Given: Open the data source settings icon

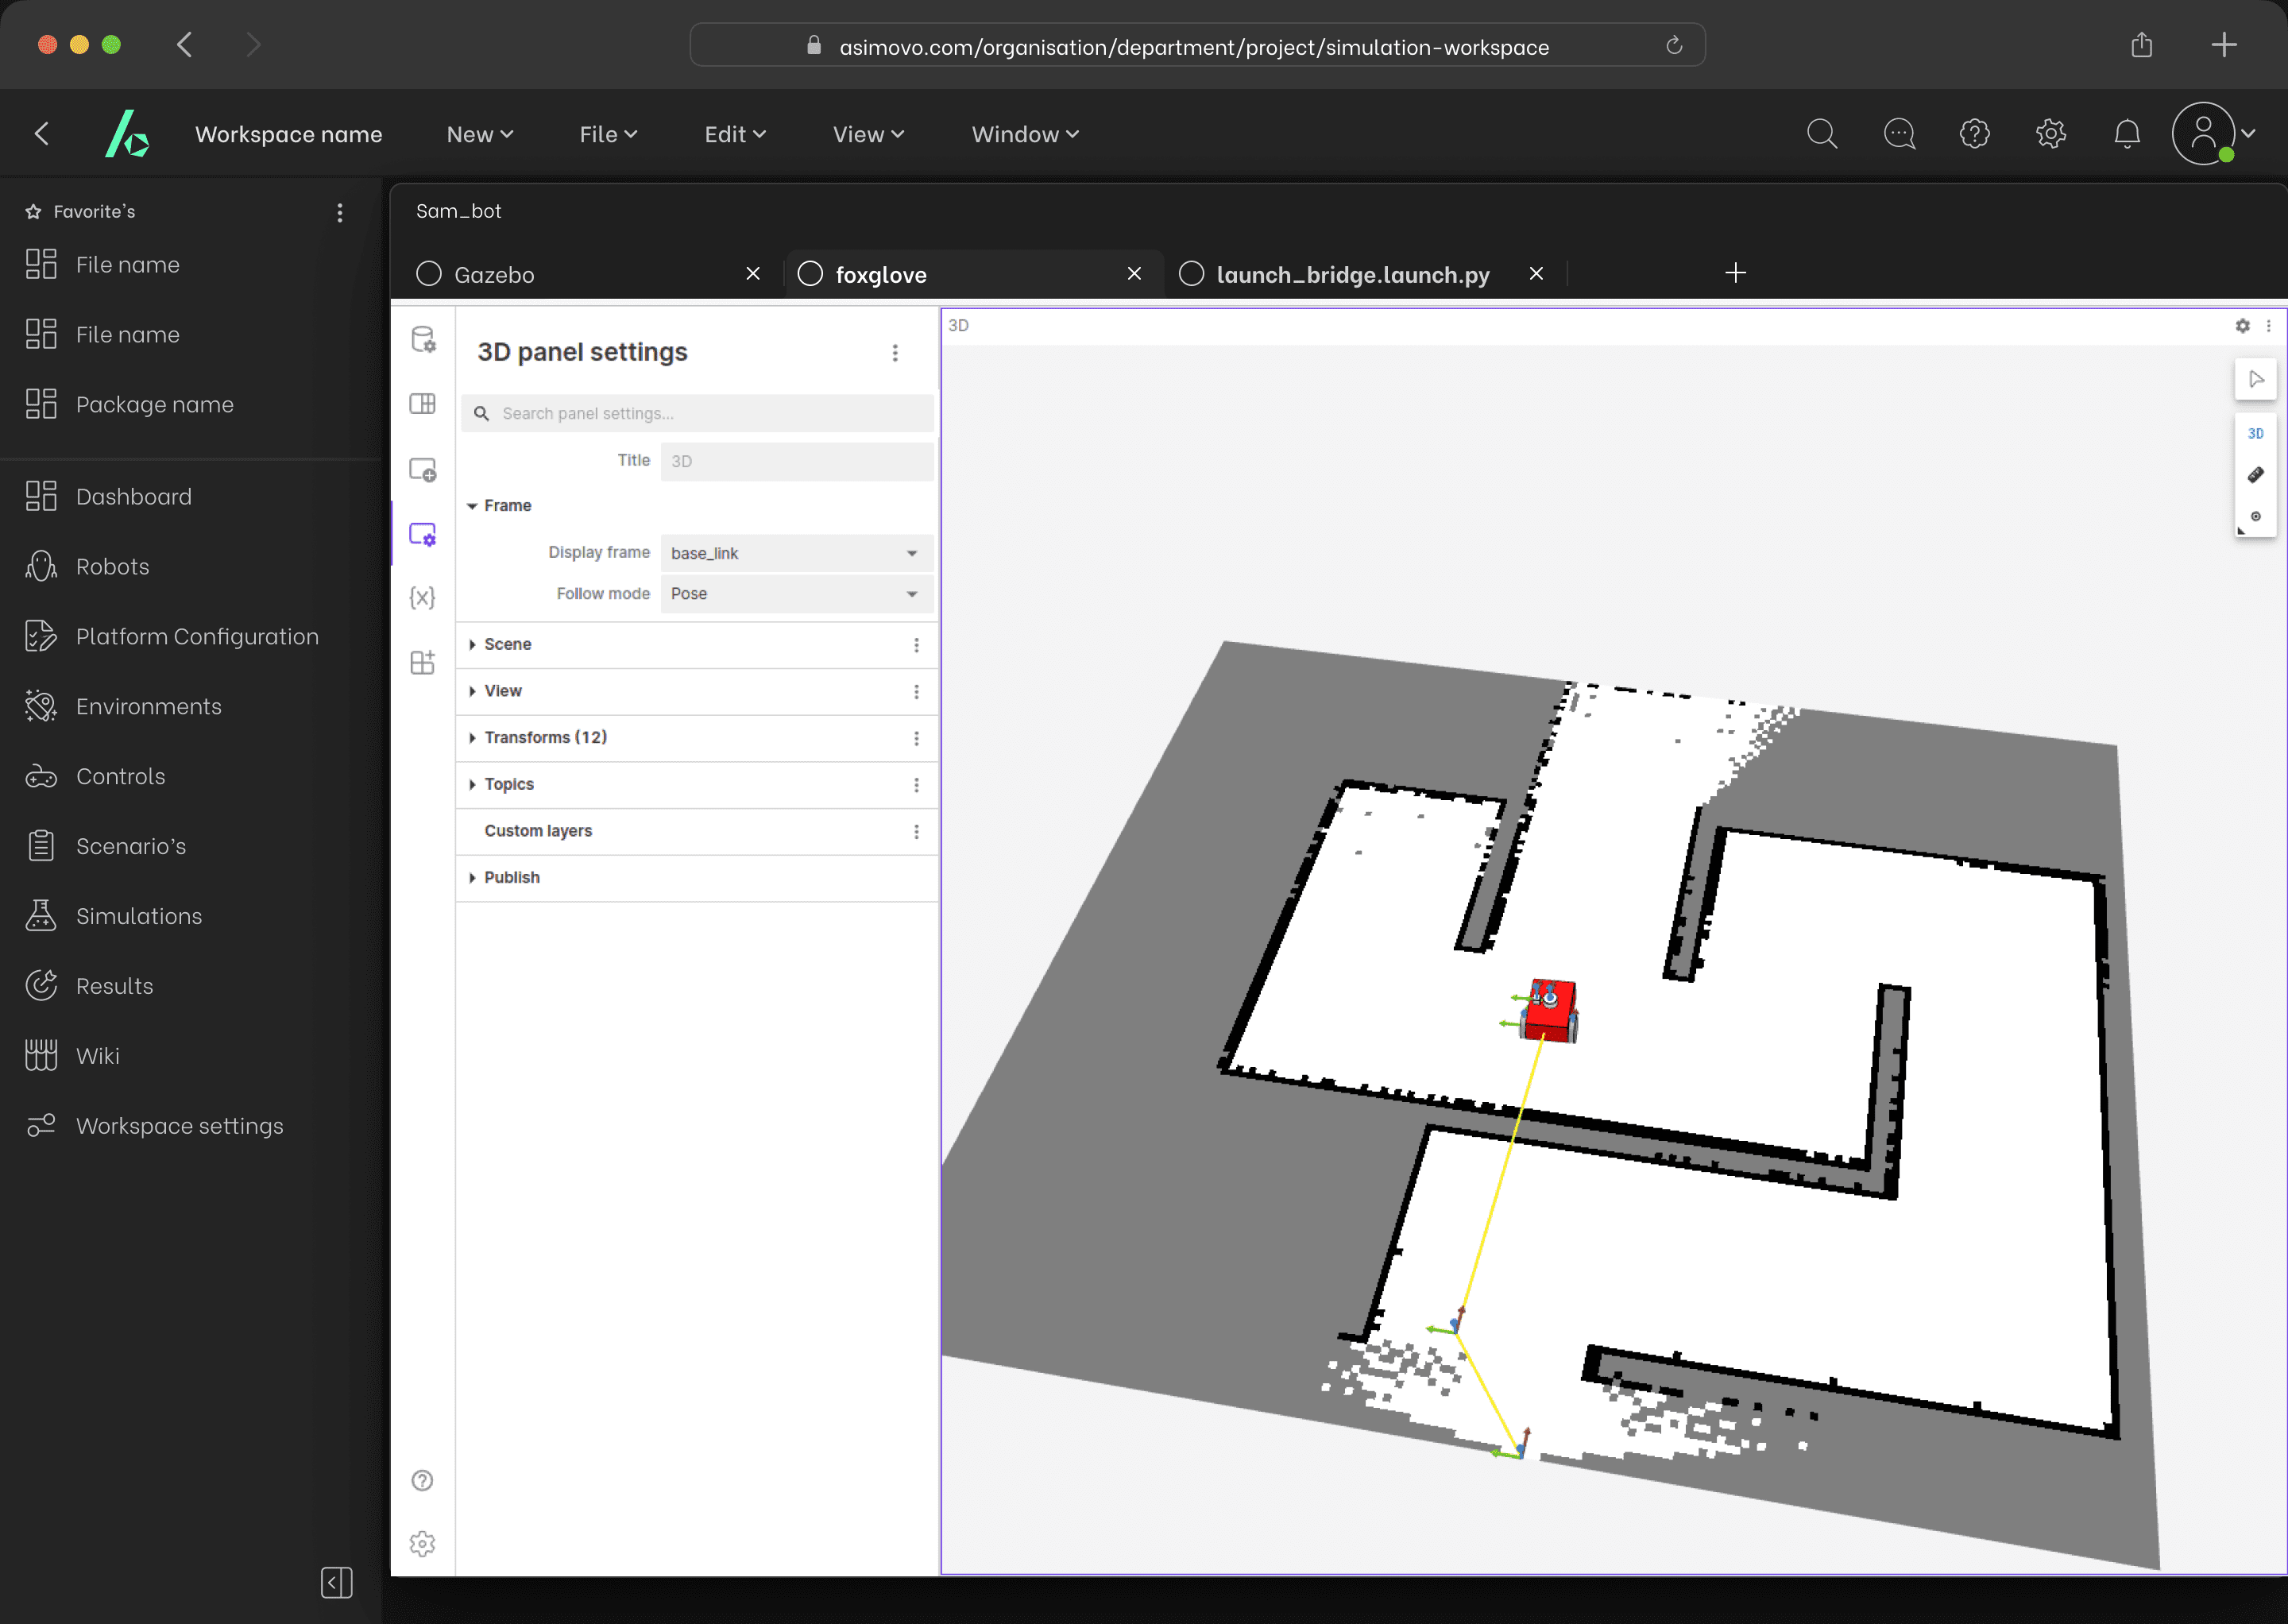Looking at the screenshot, I should point(423,340).
